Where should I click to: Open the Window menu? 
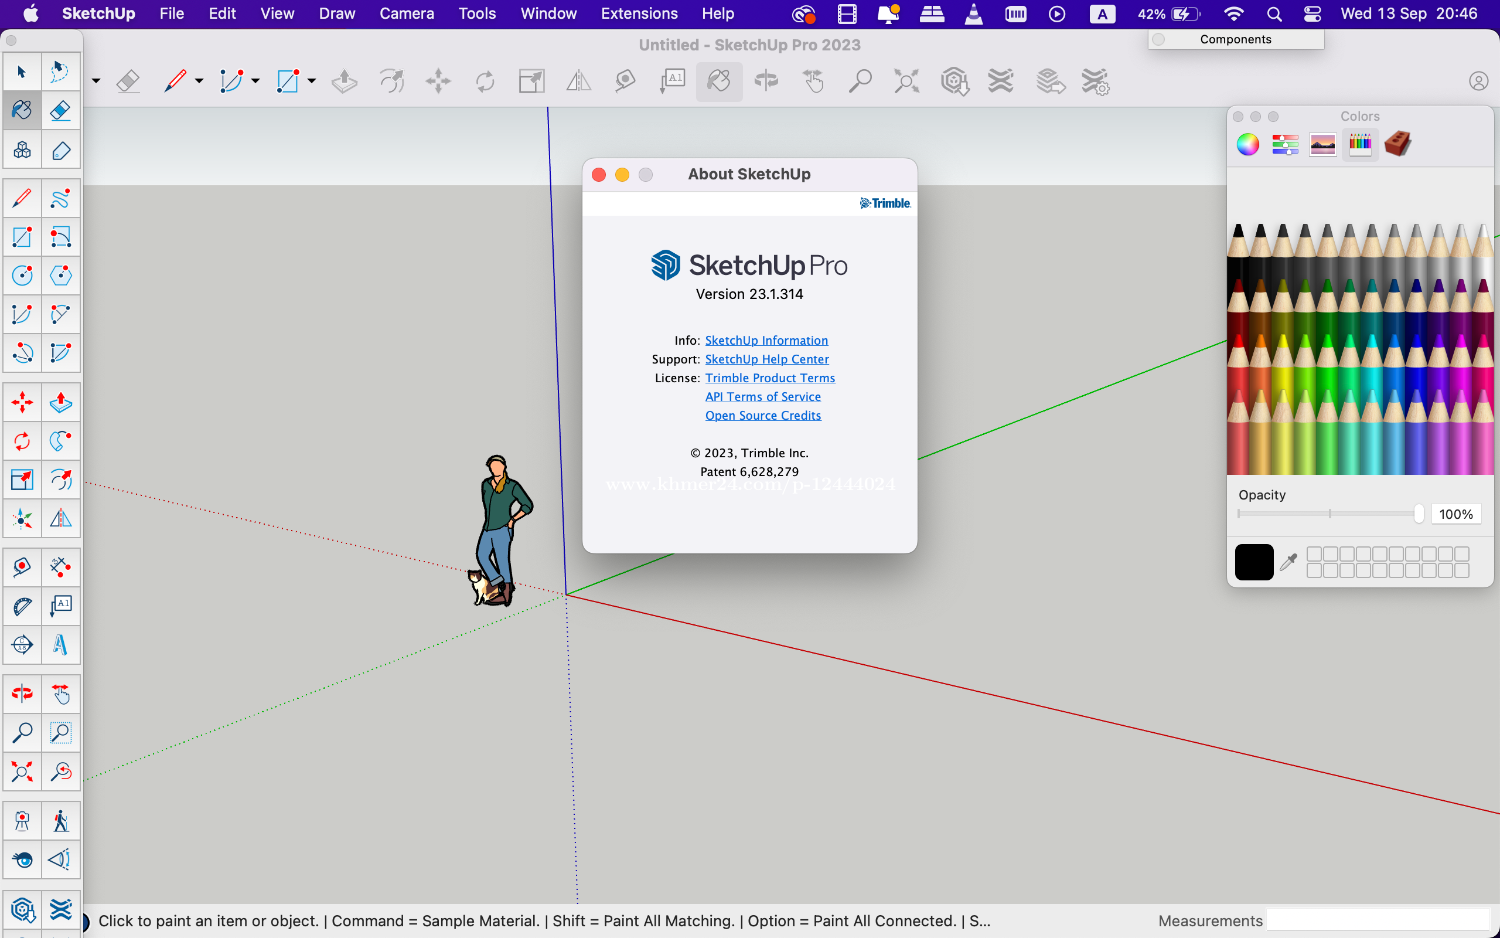click(549, 14)
